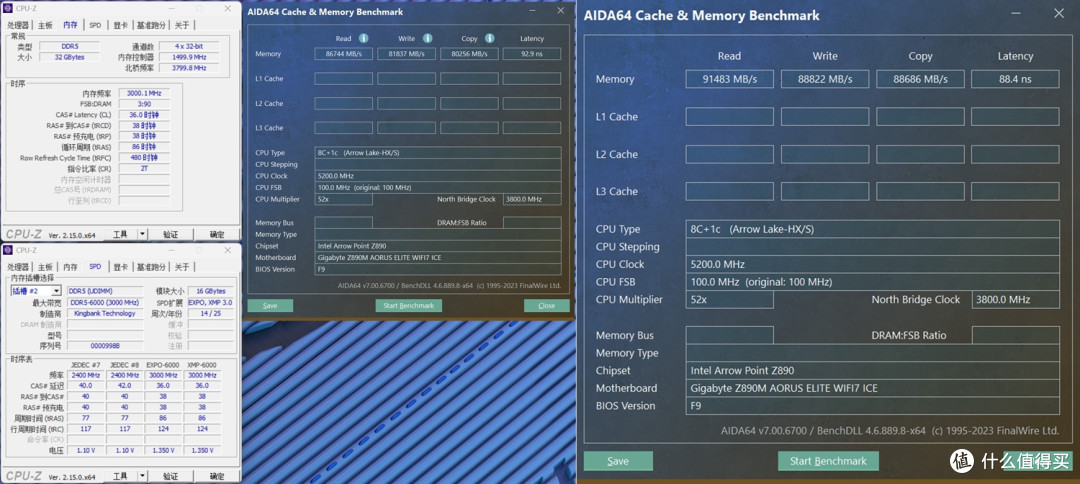Click the empty L1 Cache Read field in large AIDA64

[729, 116]
